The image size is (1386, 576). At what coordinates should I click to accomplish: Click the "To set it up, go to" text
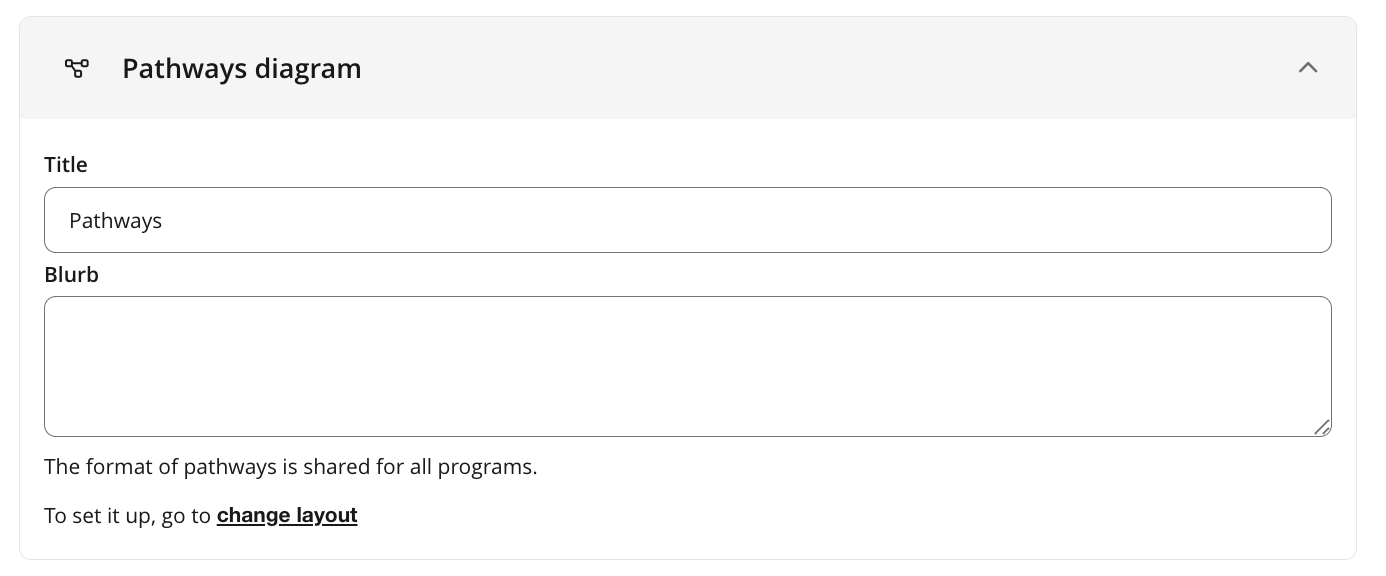(127, 516)
